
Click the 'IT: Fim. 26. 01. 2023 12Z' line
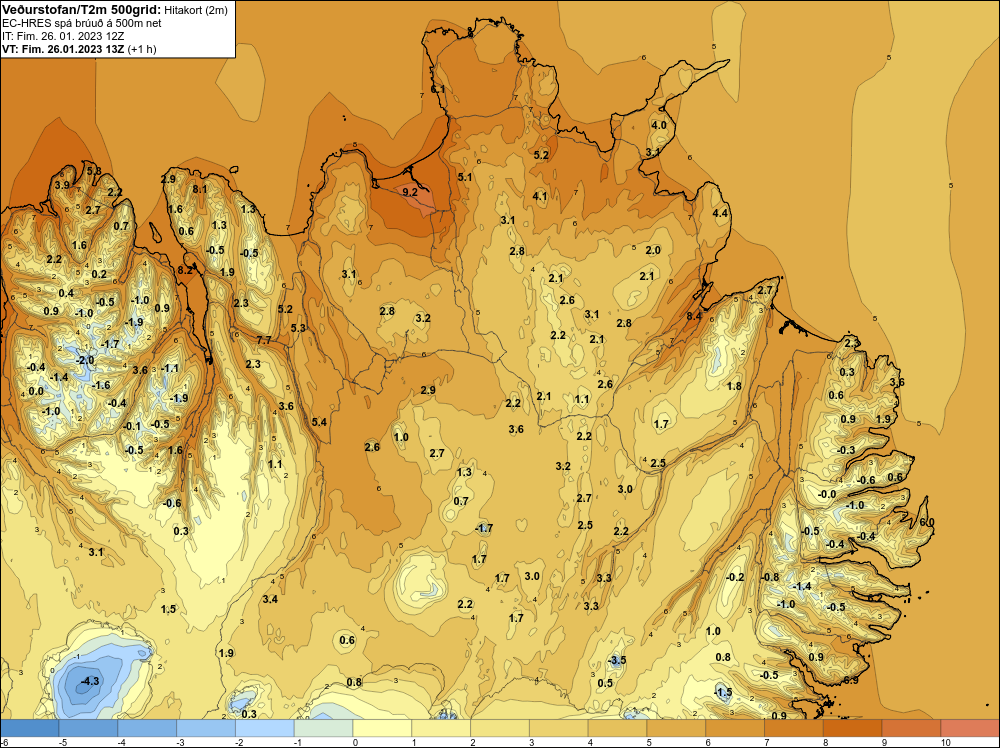tap(63, 36)
